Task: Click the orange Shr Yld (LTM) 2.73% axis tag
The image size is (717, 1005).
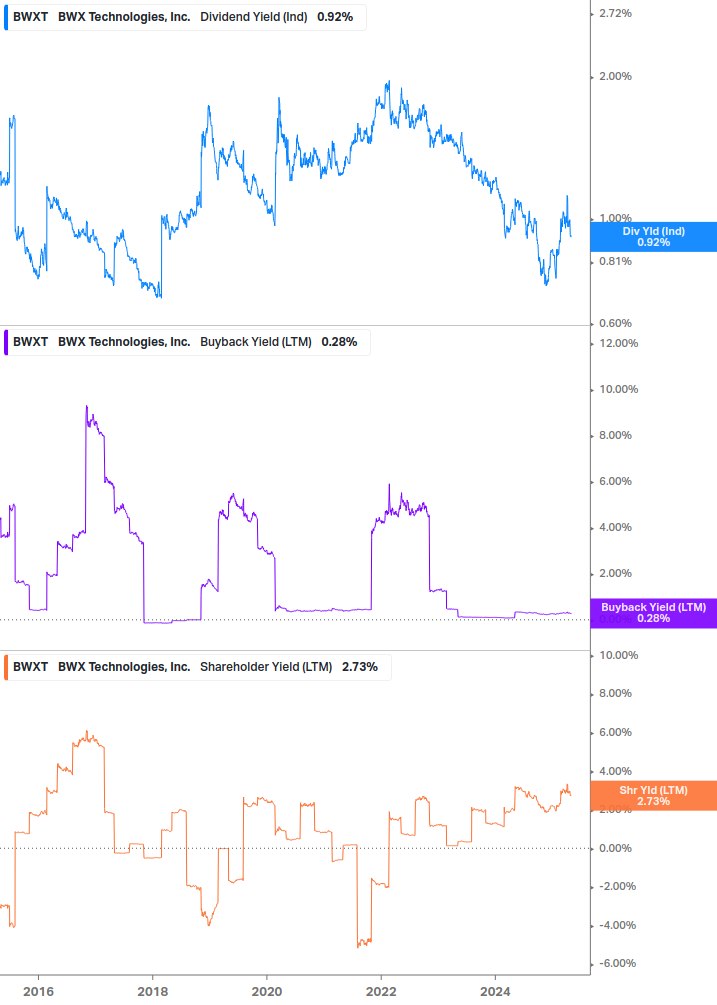Action: [x=654, y=795]
